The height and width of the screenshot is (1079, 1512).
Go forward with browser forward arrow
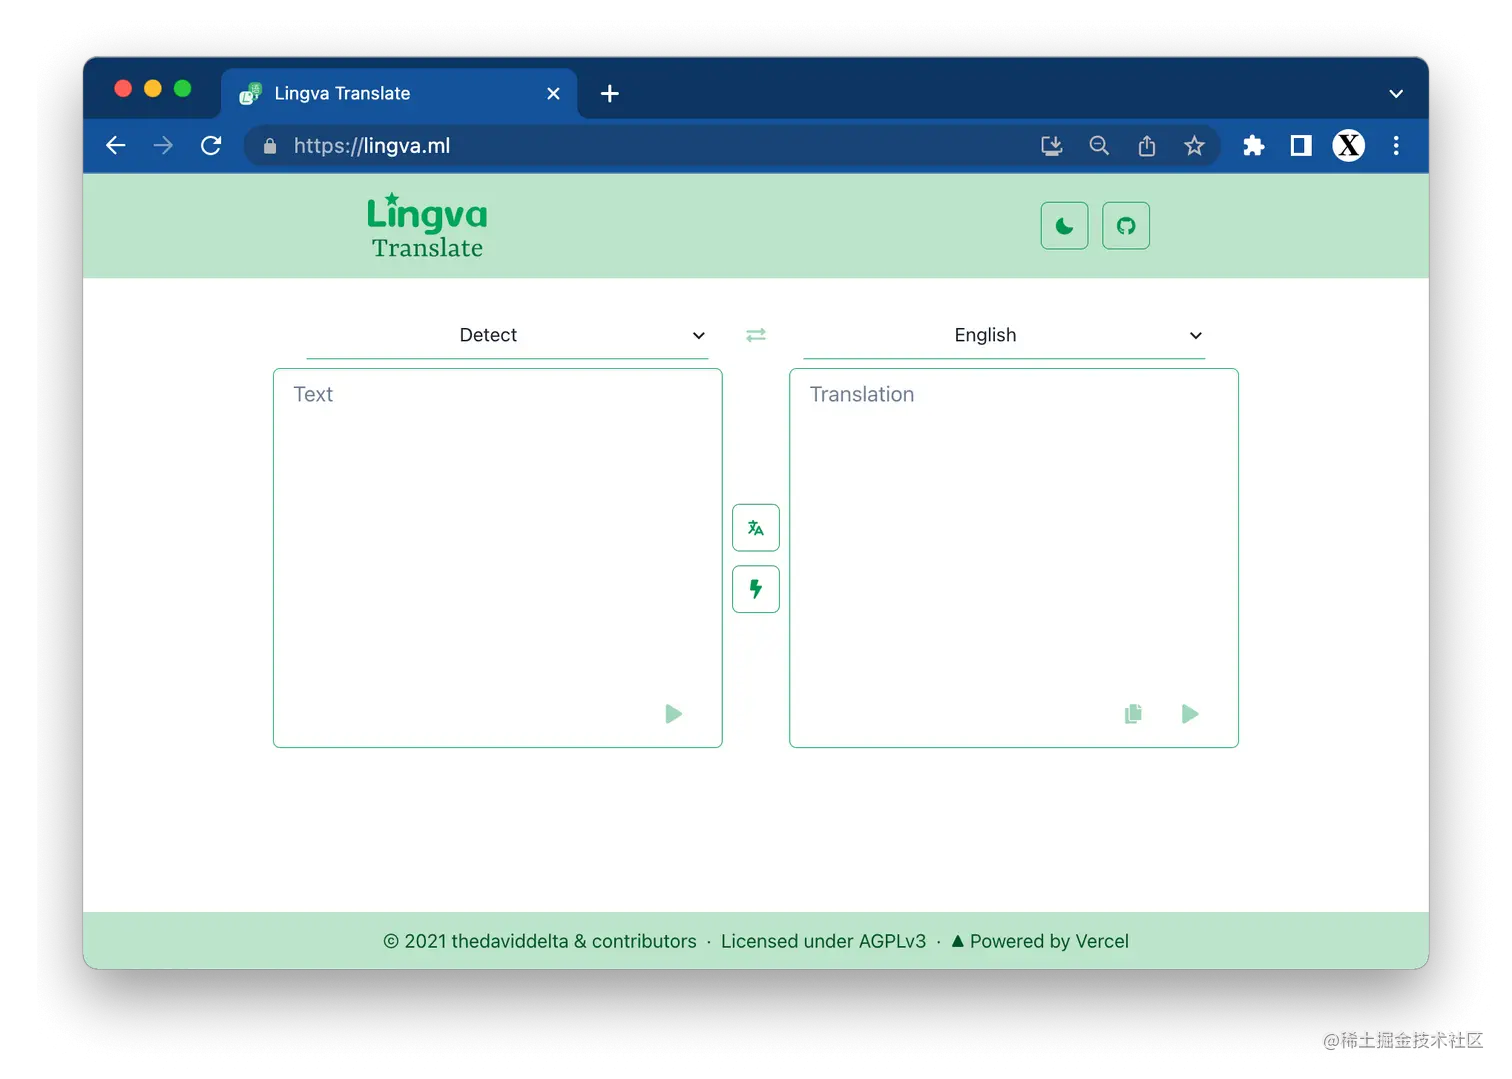pos(163,146)
